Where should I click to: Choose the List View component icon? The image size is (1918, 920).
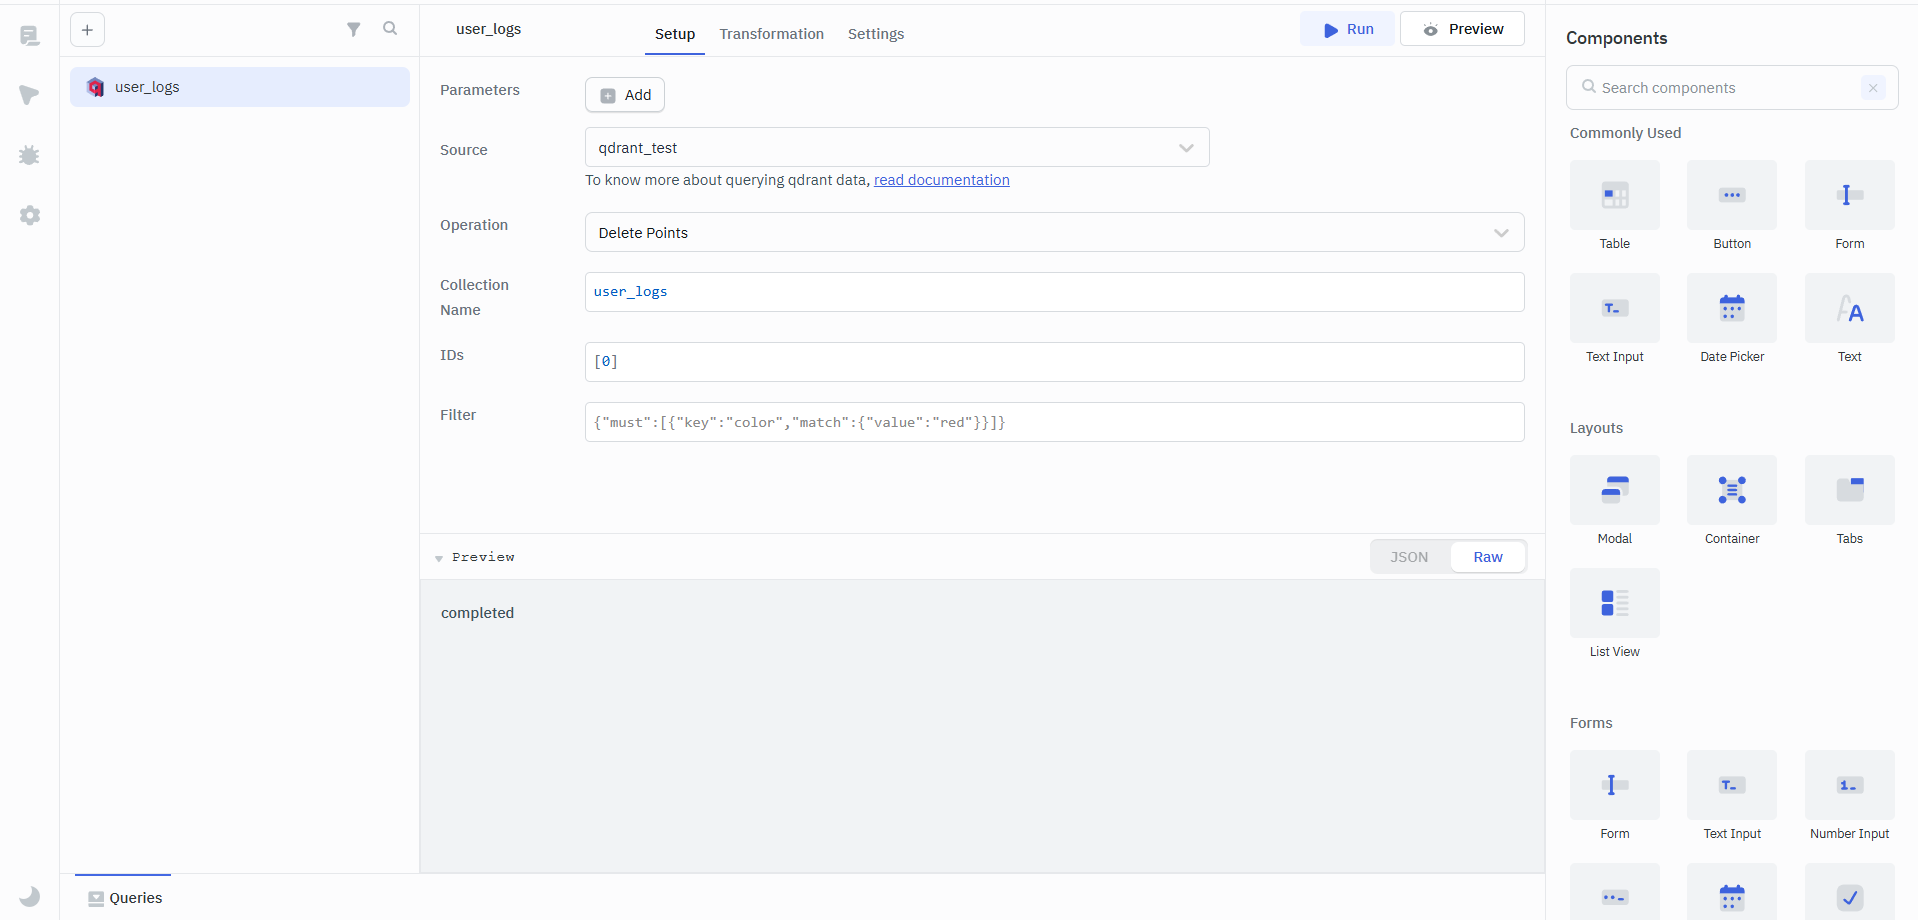click(1614, 604)
